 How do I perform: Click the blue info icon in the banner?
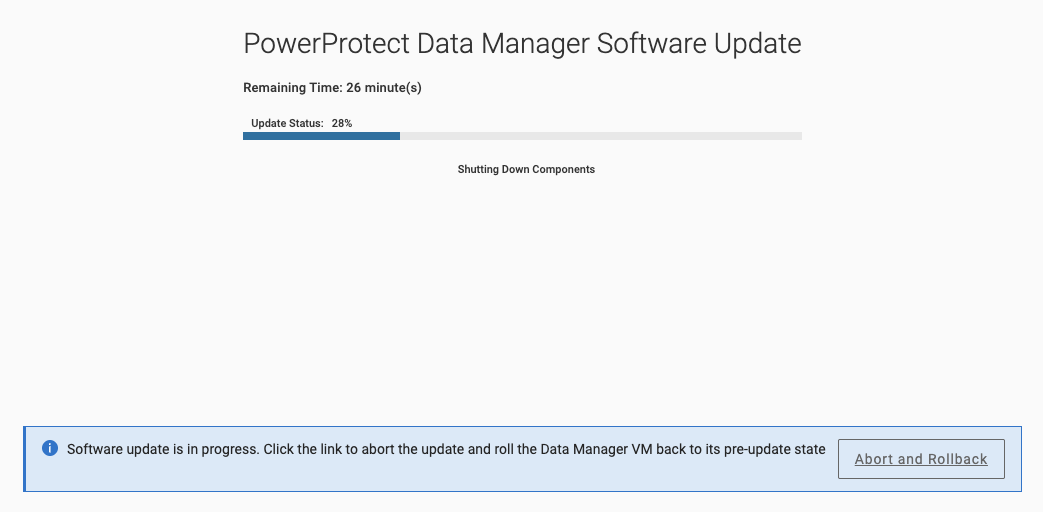click(50, 448)
